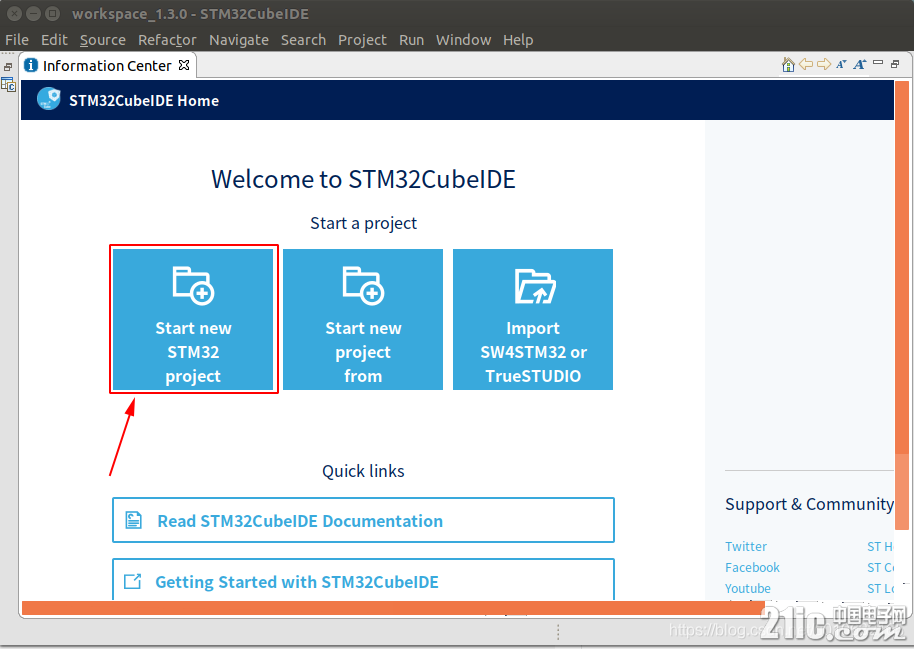Increase font size with large A icon
The width and height of the screenshot is (914, 649).
pyautogui.click(x=859, y=64)
